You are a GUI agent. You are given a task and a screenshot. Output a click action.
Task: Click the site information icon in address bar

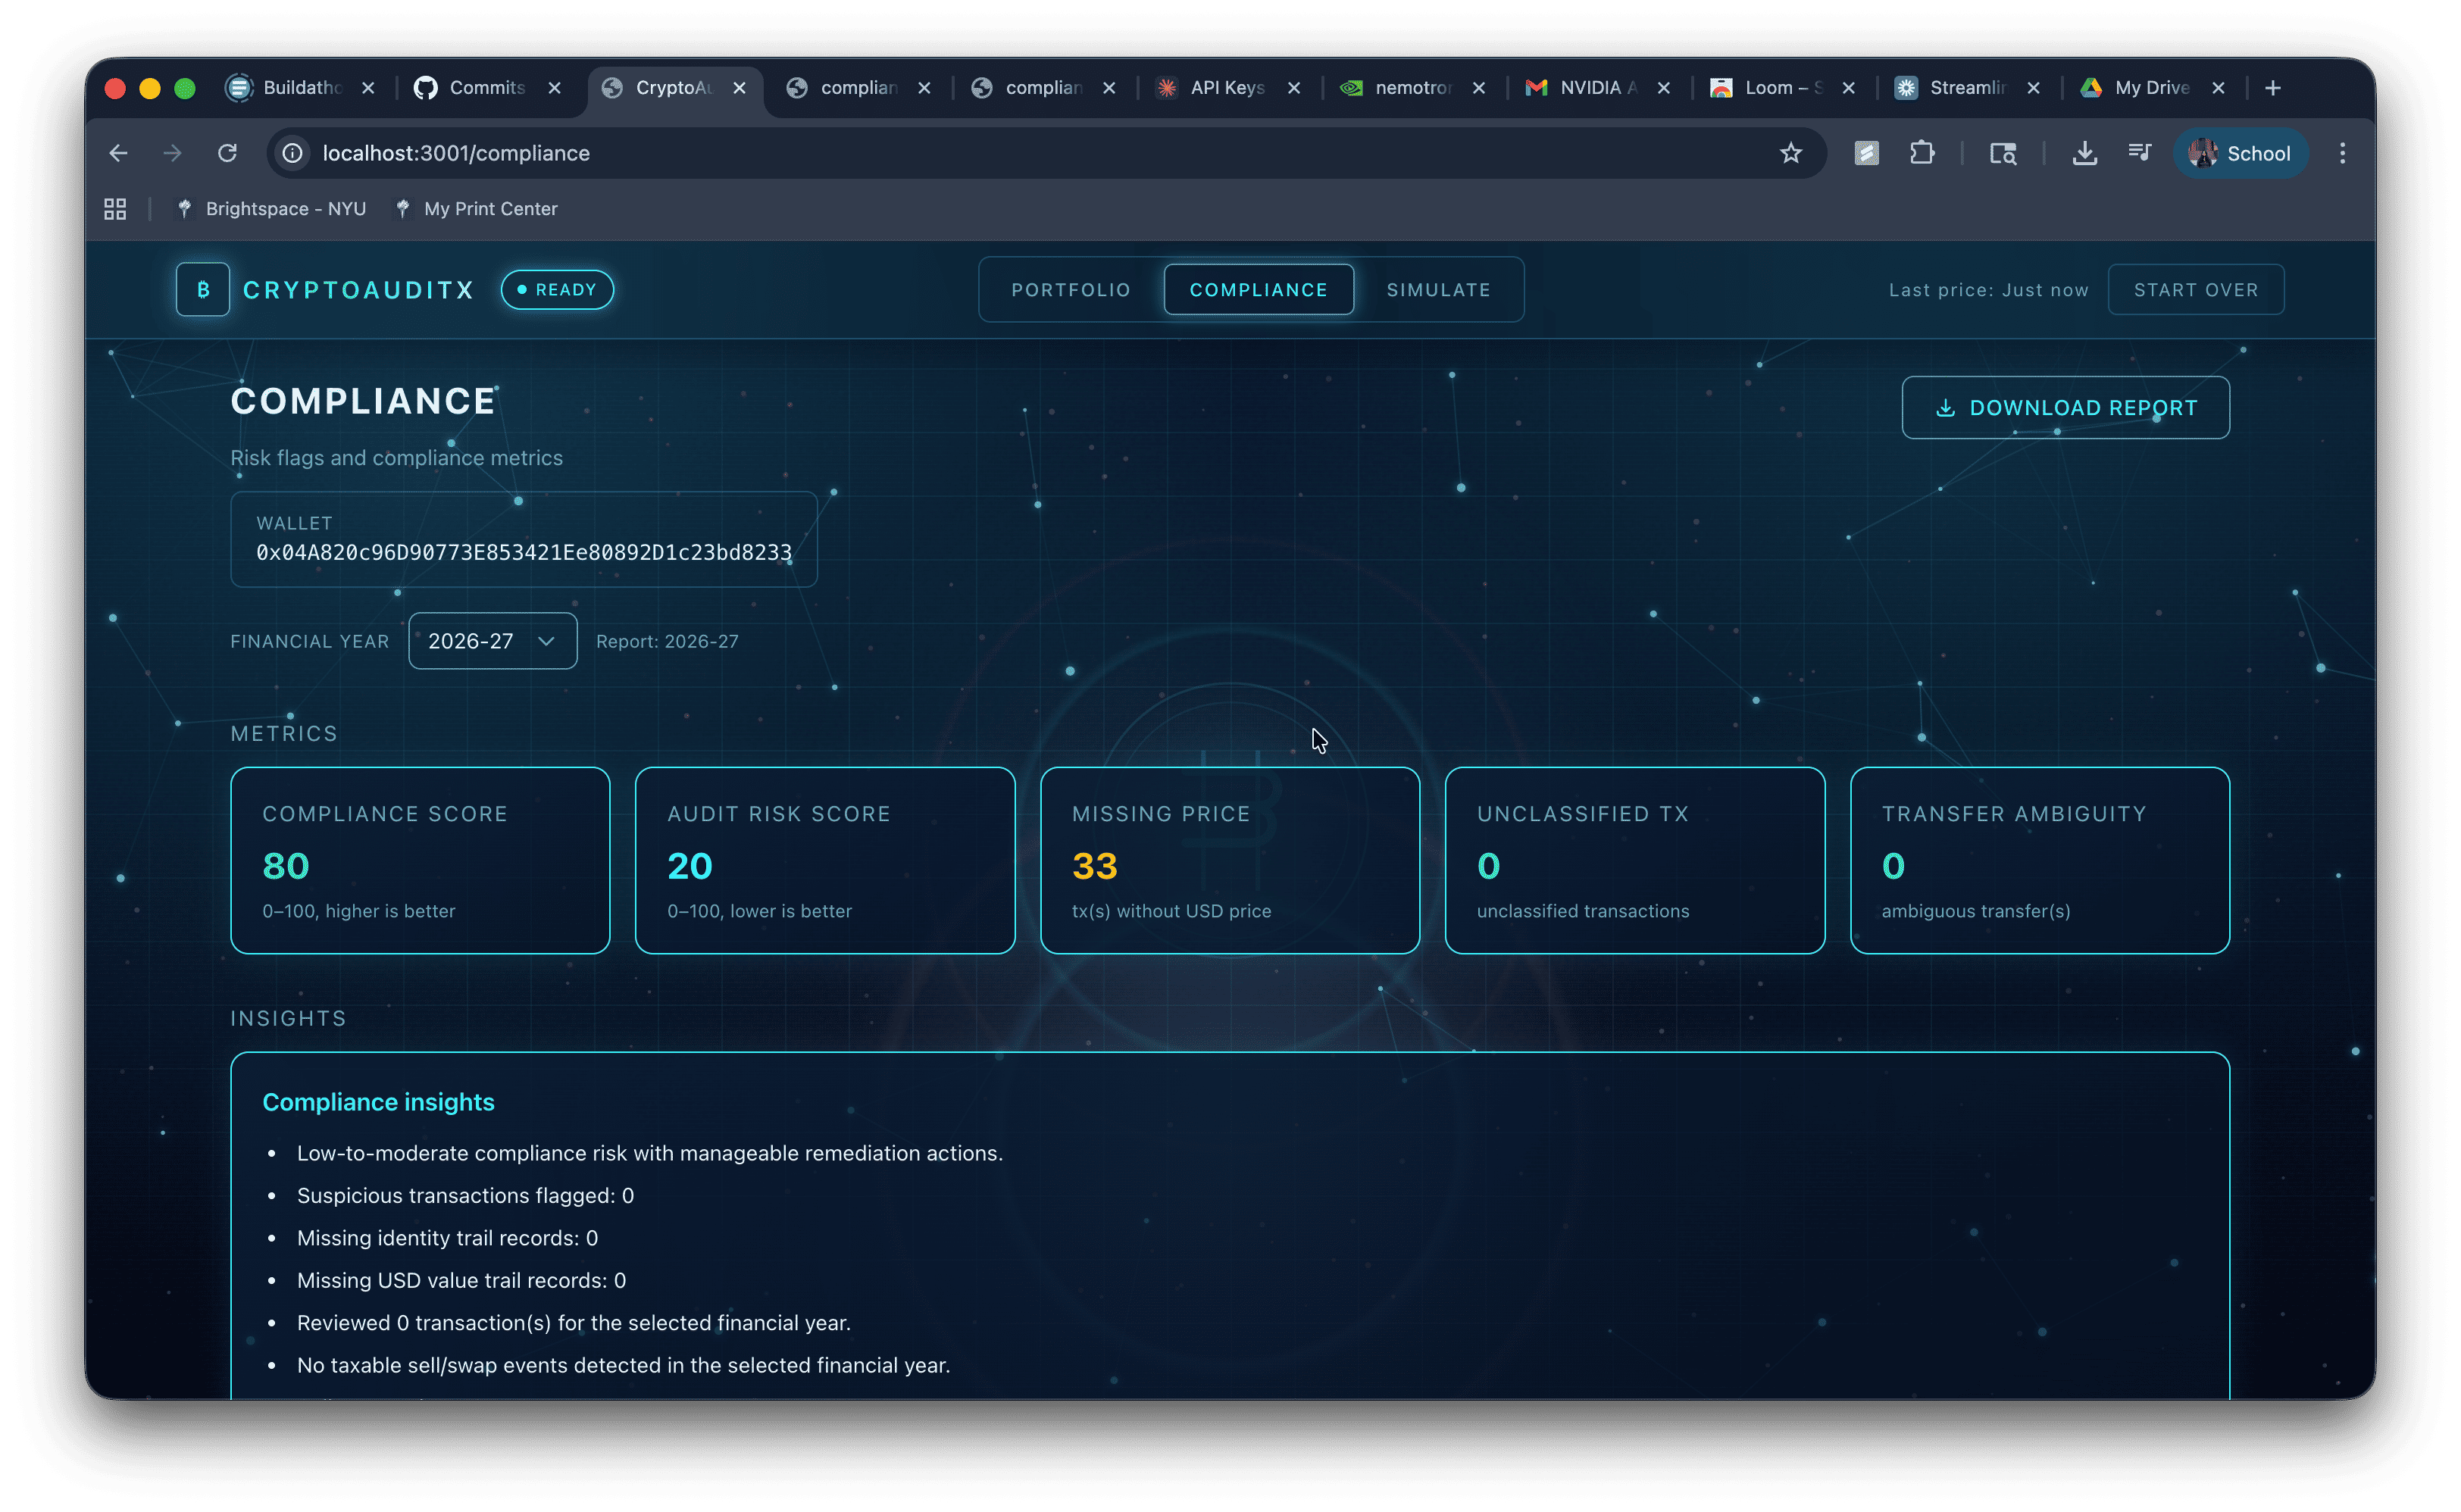292,153
